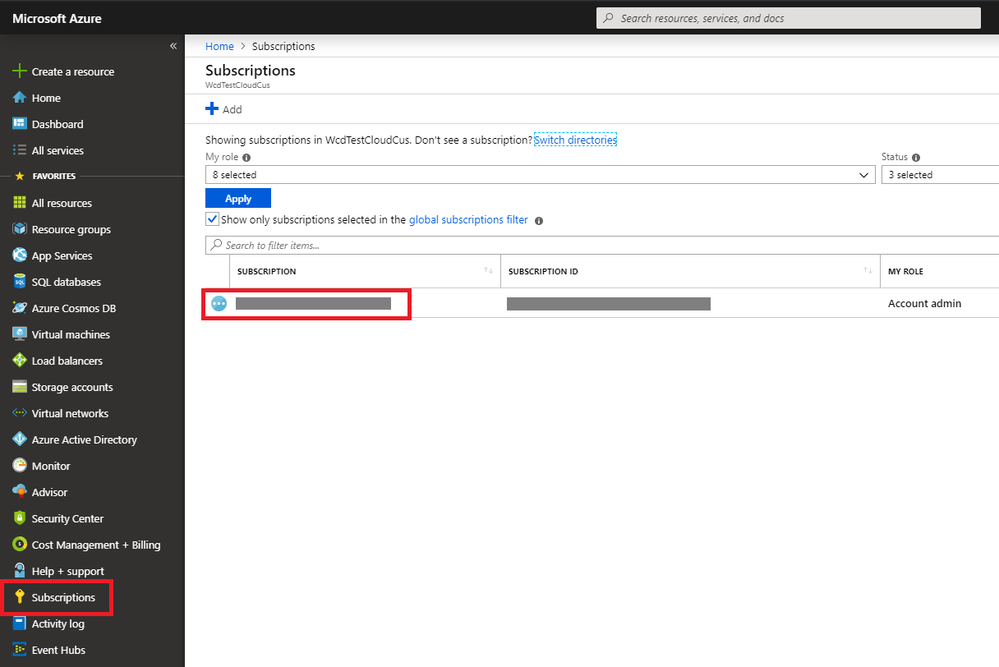Click the Security Center shield icon

(20, 518)
